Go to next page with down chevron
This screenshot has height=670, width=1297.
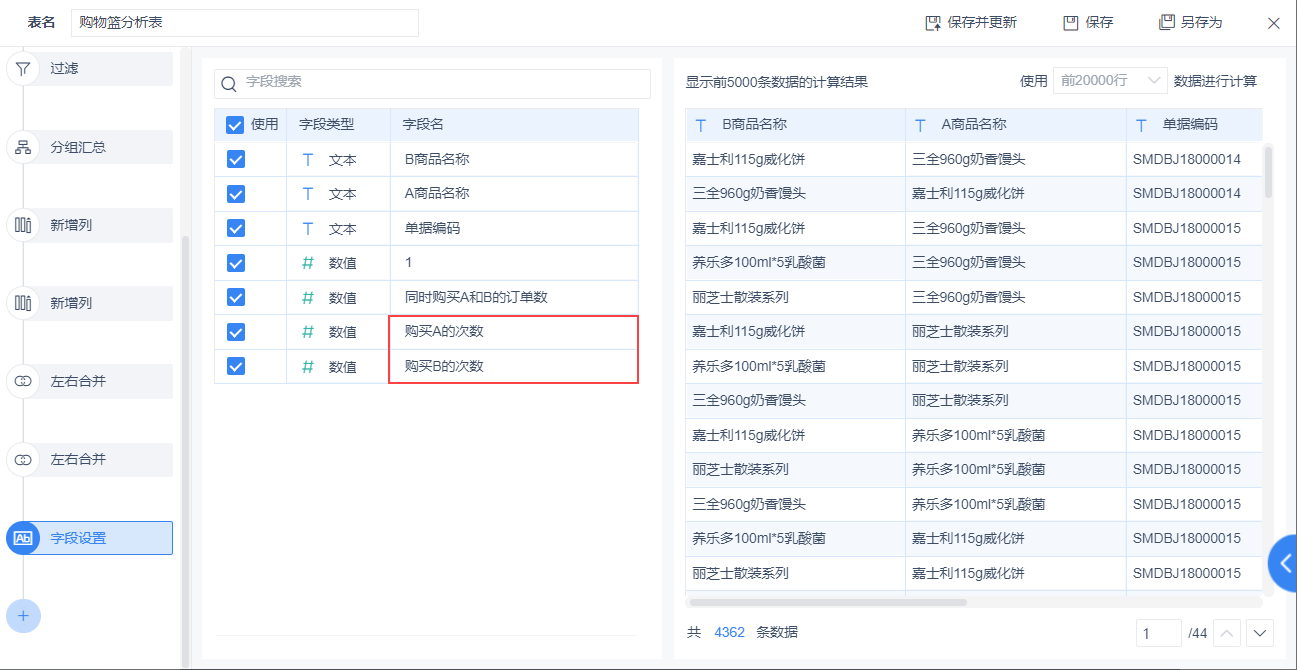[x=1259, y=632]
